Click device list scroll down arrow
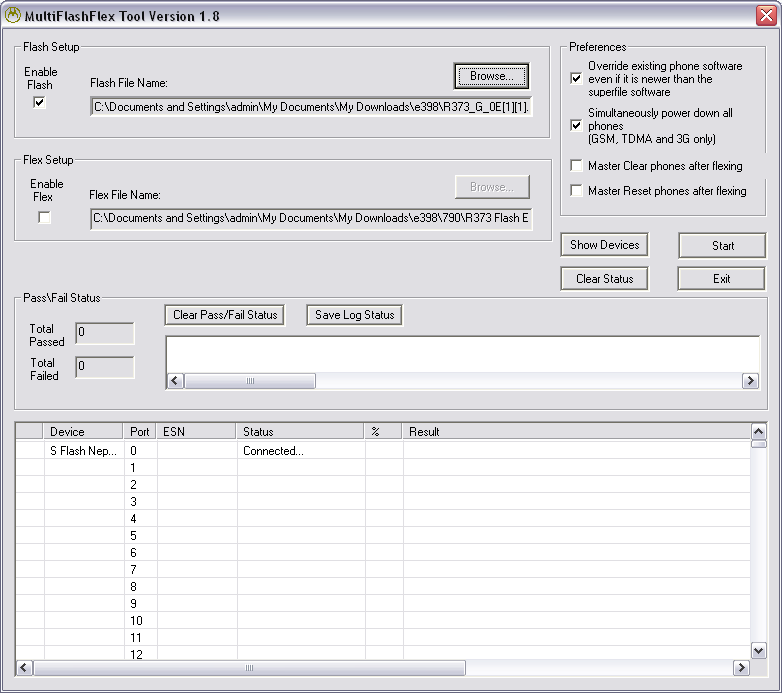This screenshot has width=782, height=693. pyautogui.click(x=759, y=650)
